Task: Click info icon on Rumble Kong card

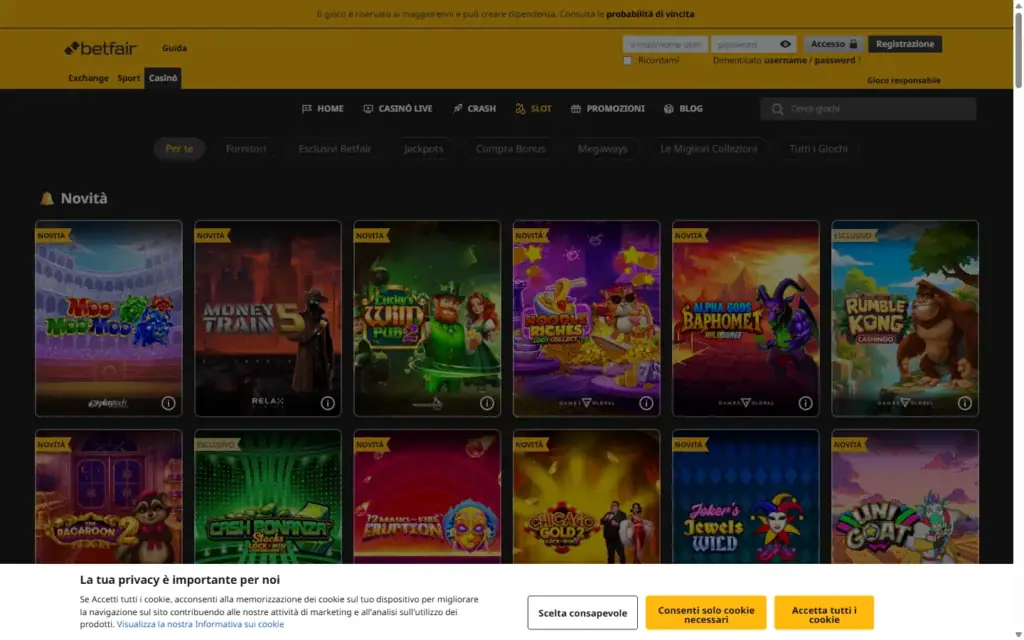Action: pos(965,403)
